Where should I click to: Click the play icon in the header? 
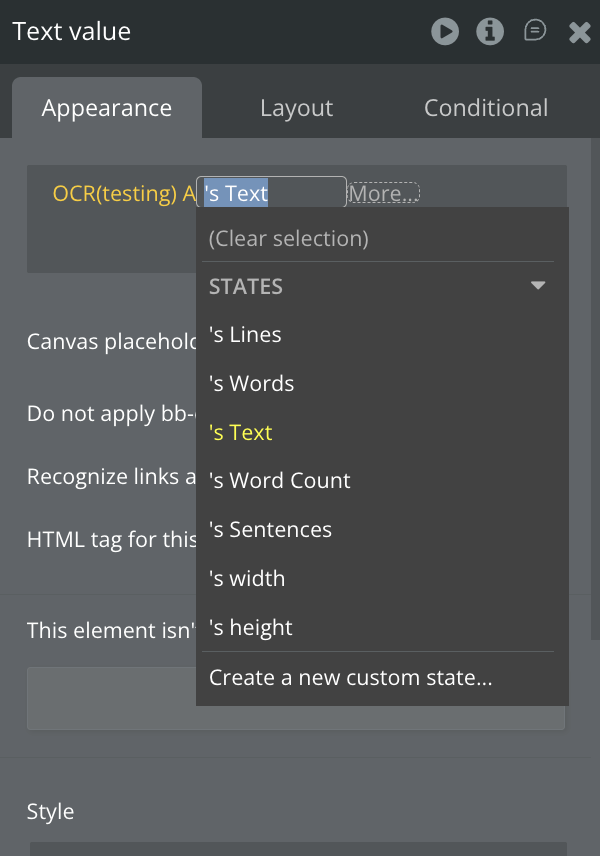(445, 32)
